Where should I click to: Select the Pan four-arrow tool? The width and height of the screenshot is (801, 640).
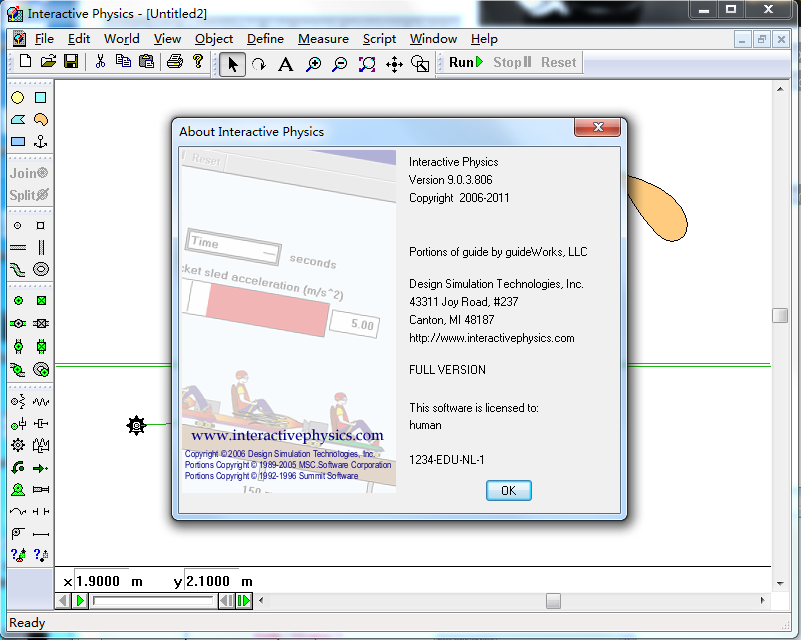click(394, 64)
